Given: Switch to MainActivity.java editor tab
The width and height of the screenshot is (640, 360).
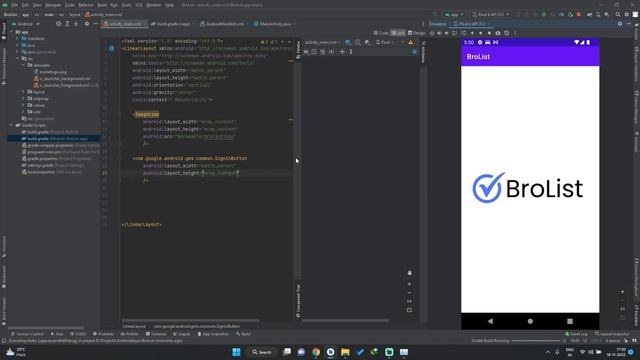Looking at the screenshot, I should [273, 24].
